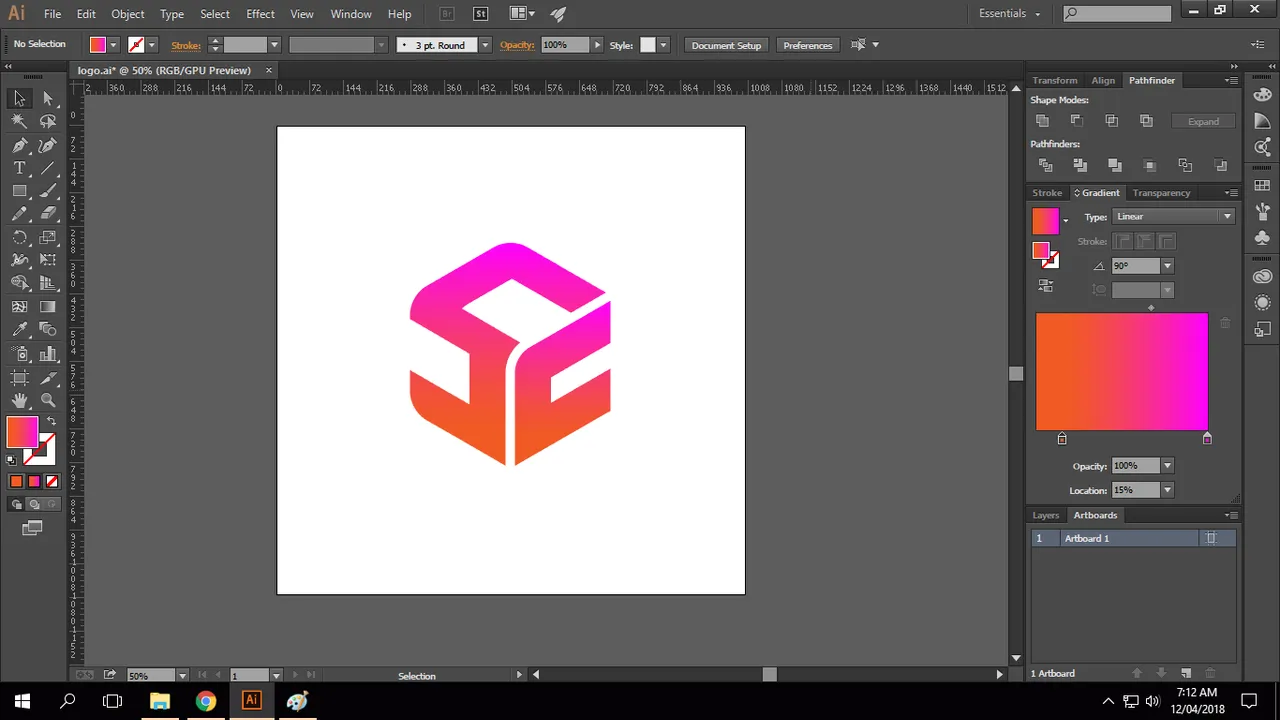Open the Essentials workspace switcher
This screenshot has height=720, width=1280.
coord(1010,14)
